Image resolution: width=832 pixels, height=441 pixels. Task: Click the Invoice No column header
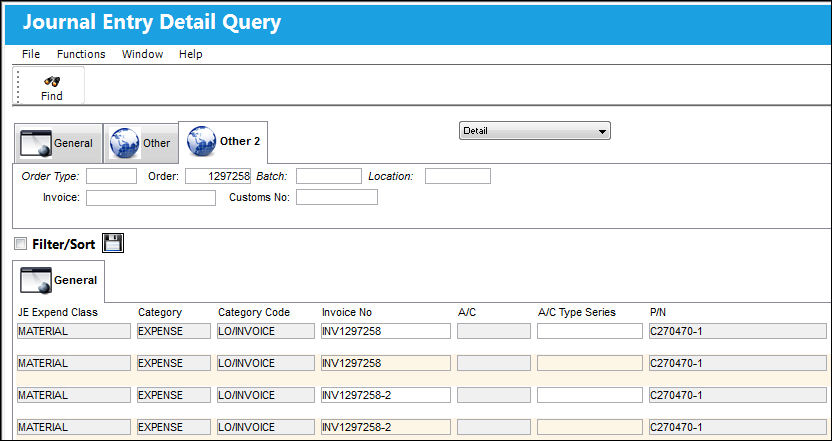click(x=346, y=313)
